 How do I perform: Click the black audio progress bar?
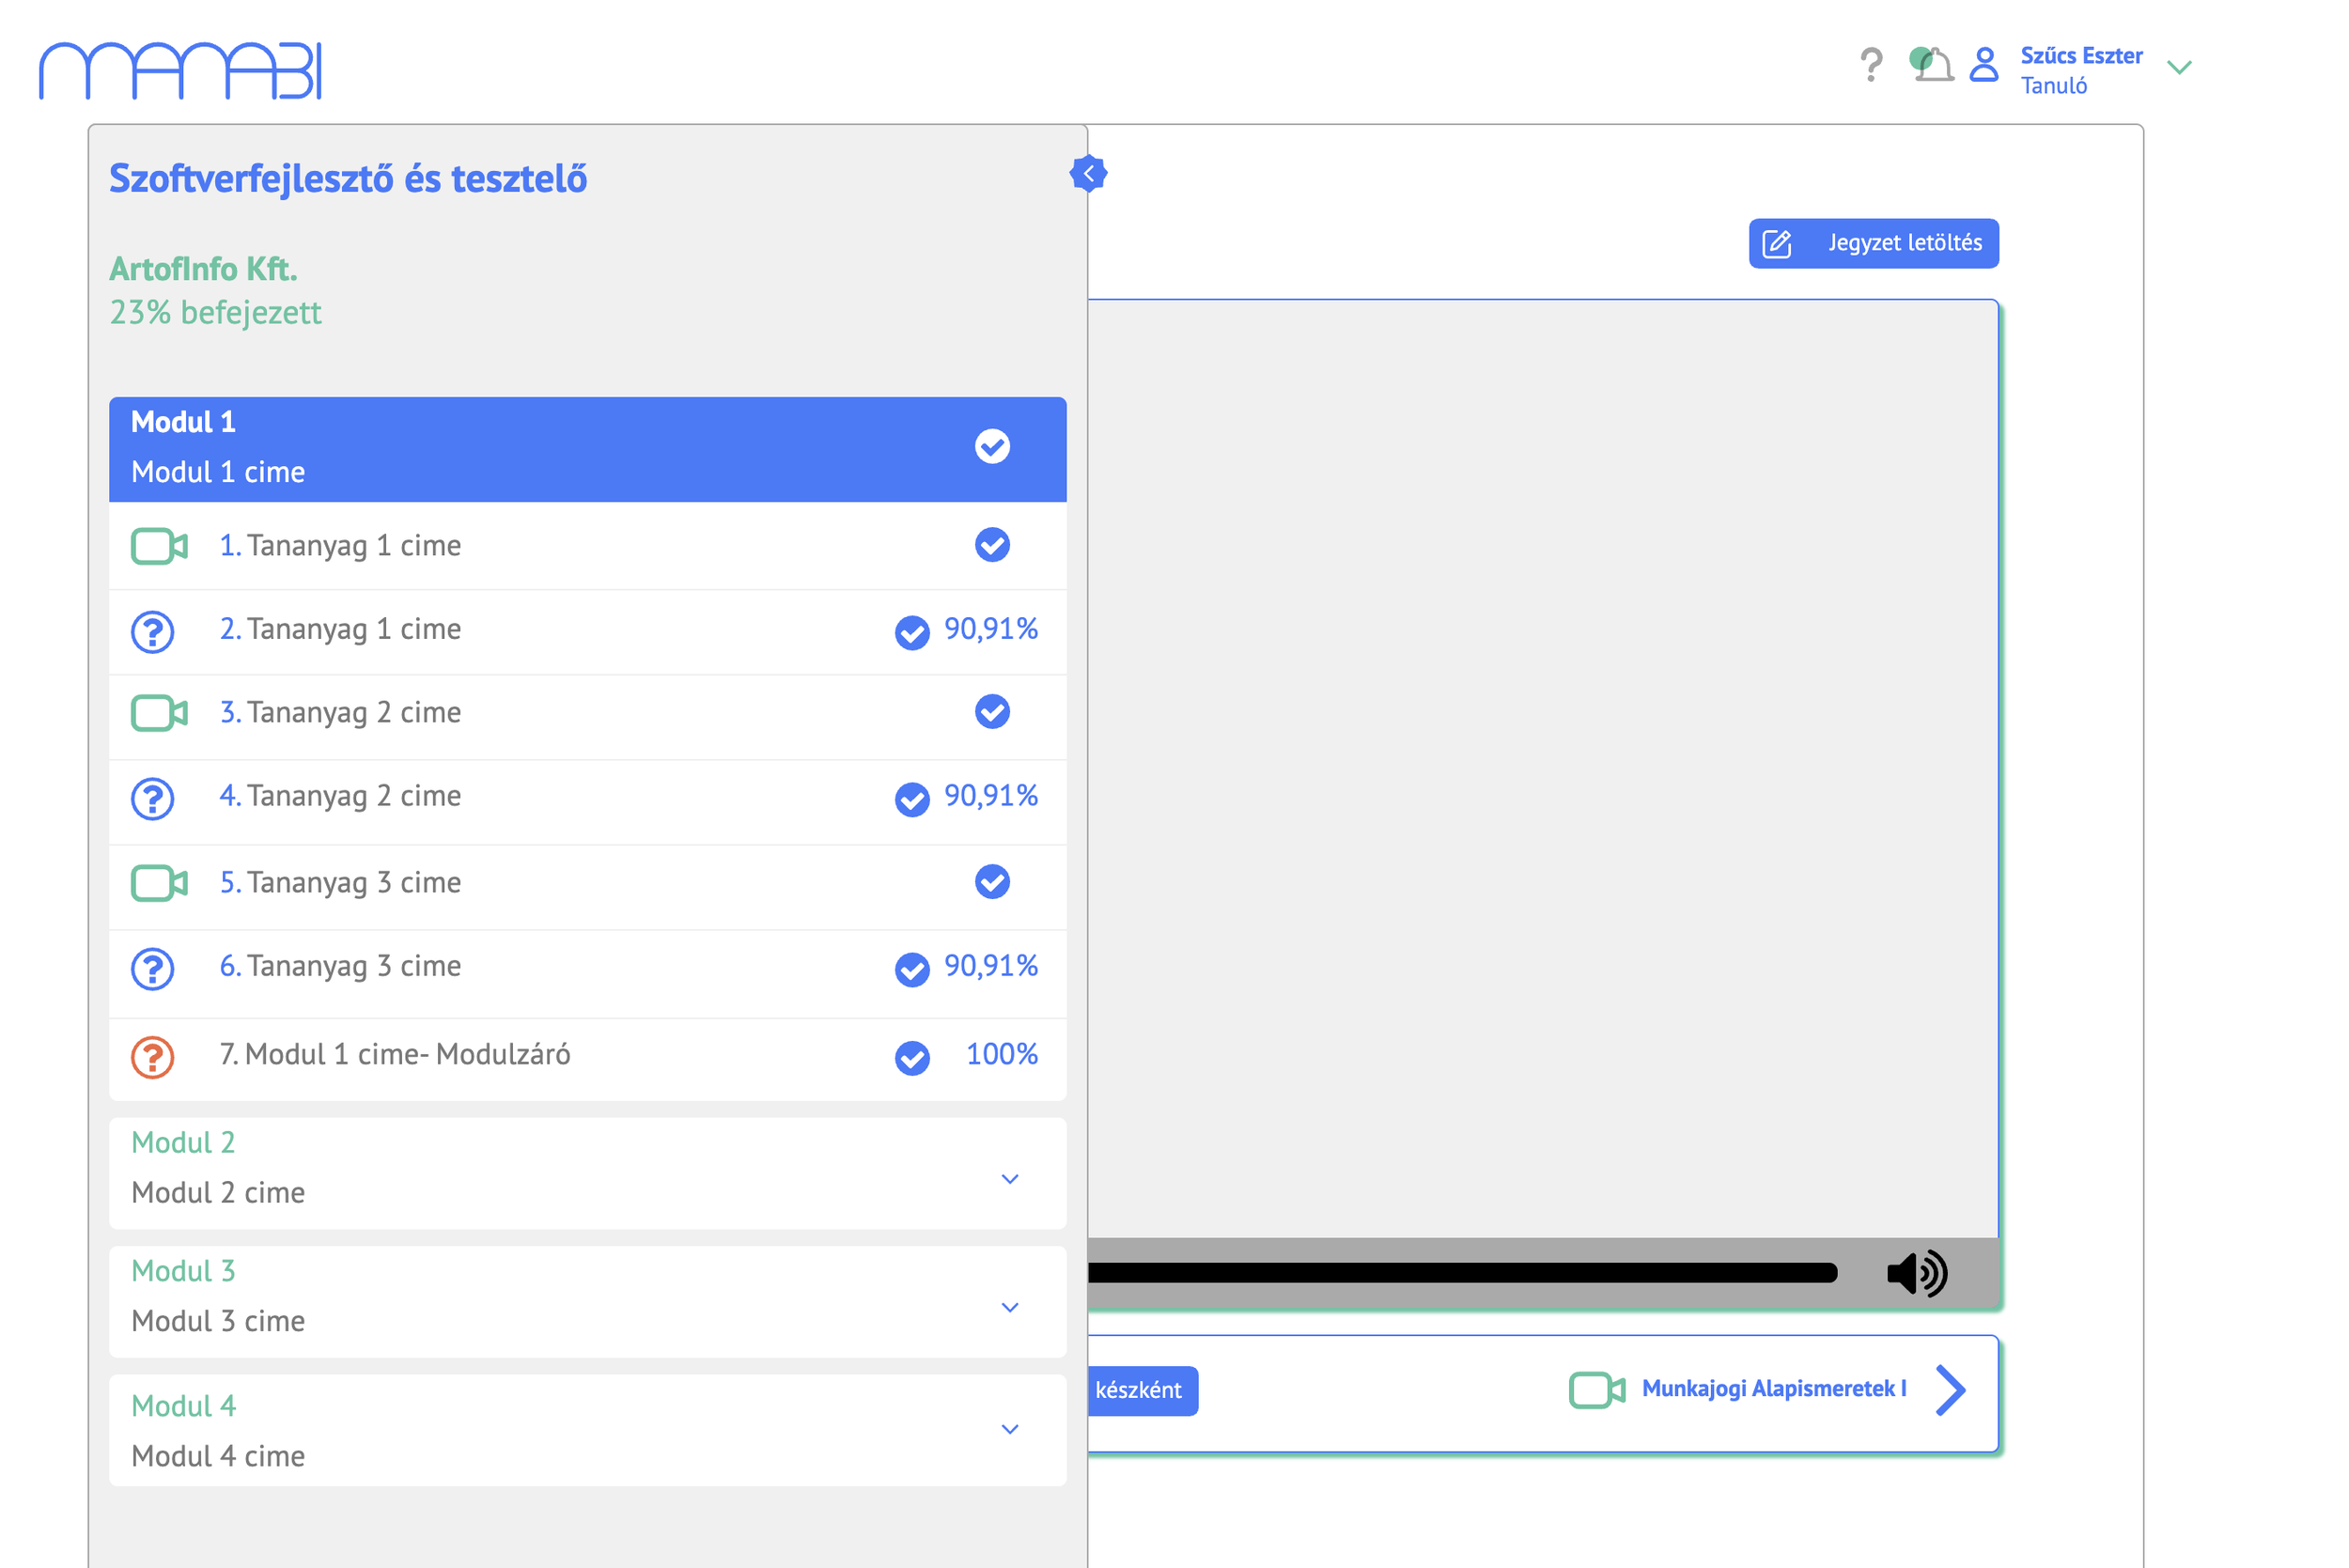pyautogui.click(x=1462, y=1273)
